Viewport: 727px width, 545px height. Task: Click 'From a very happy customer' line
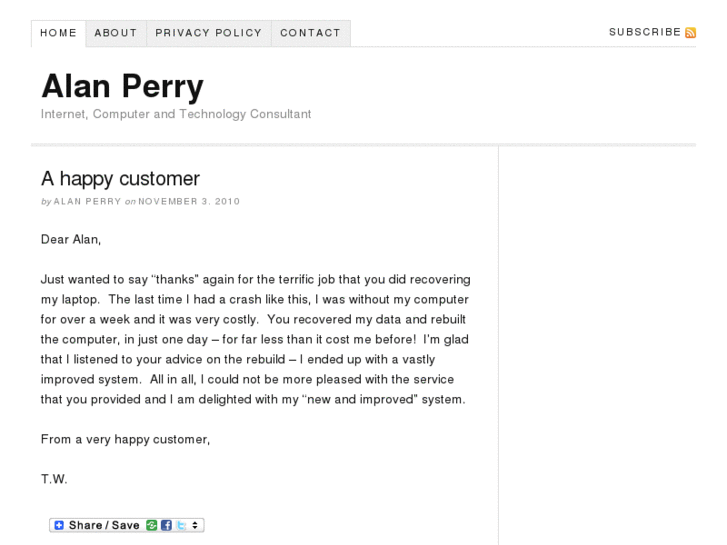tap(125, 439)
